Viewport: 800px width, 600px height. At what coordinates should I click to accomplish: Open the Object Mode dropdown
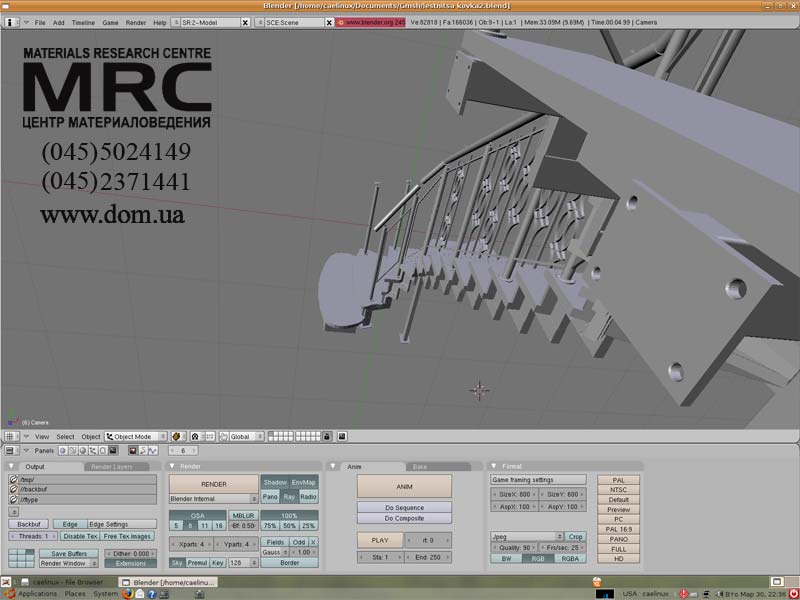coord(136,437)
